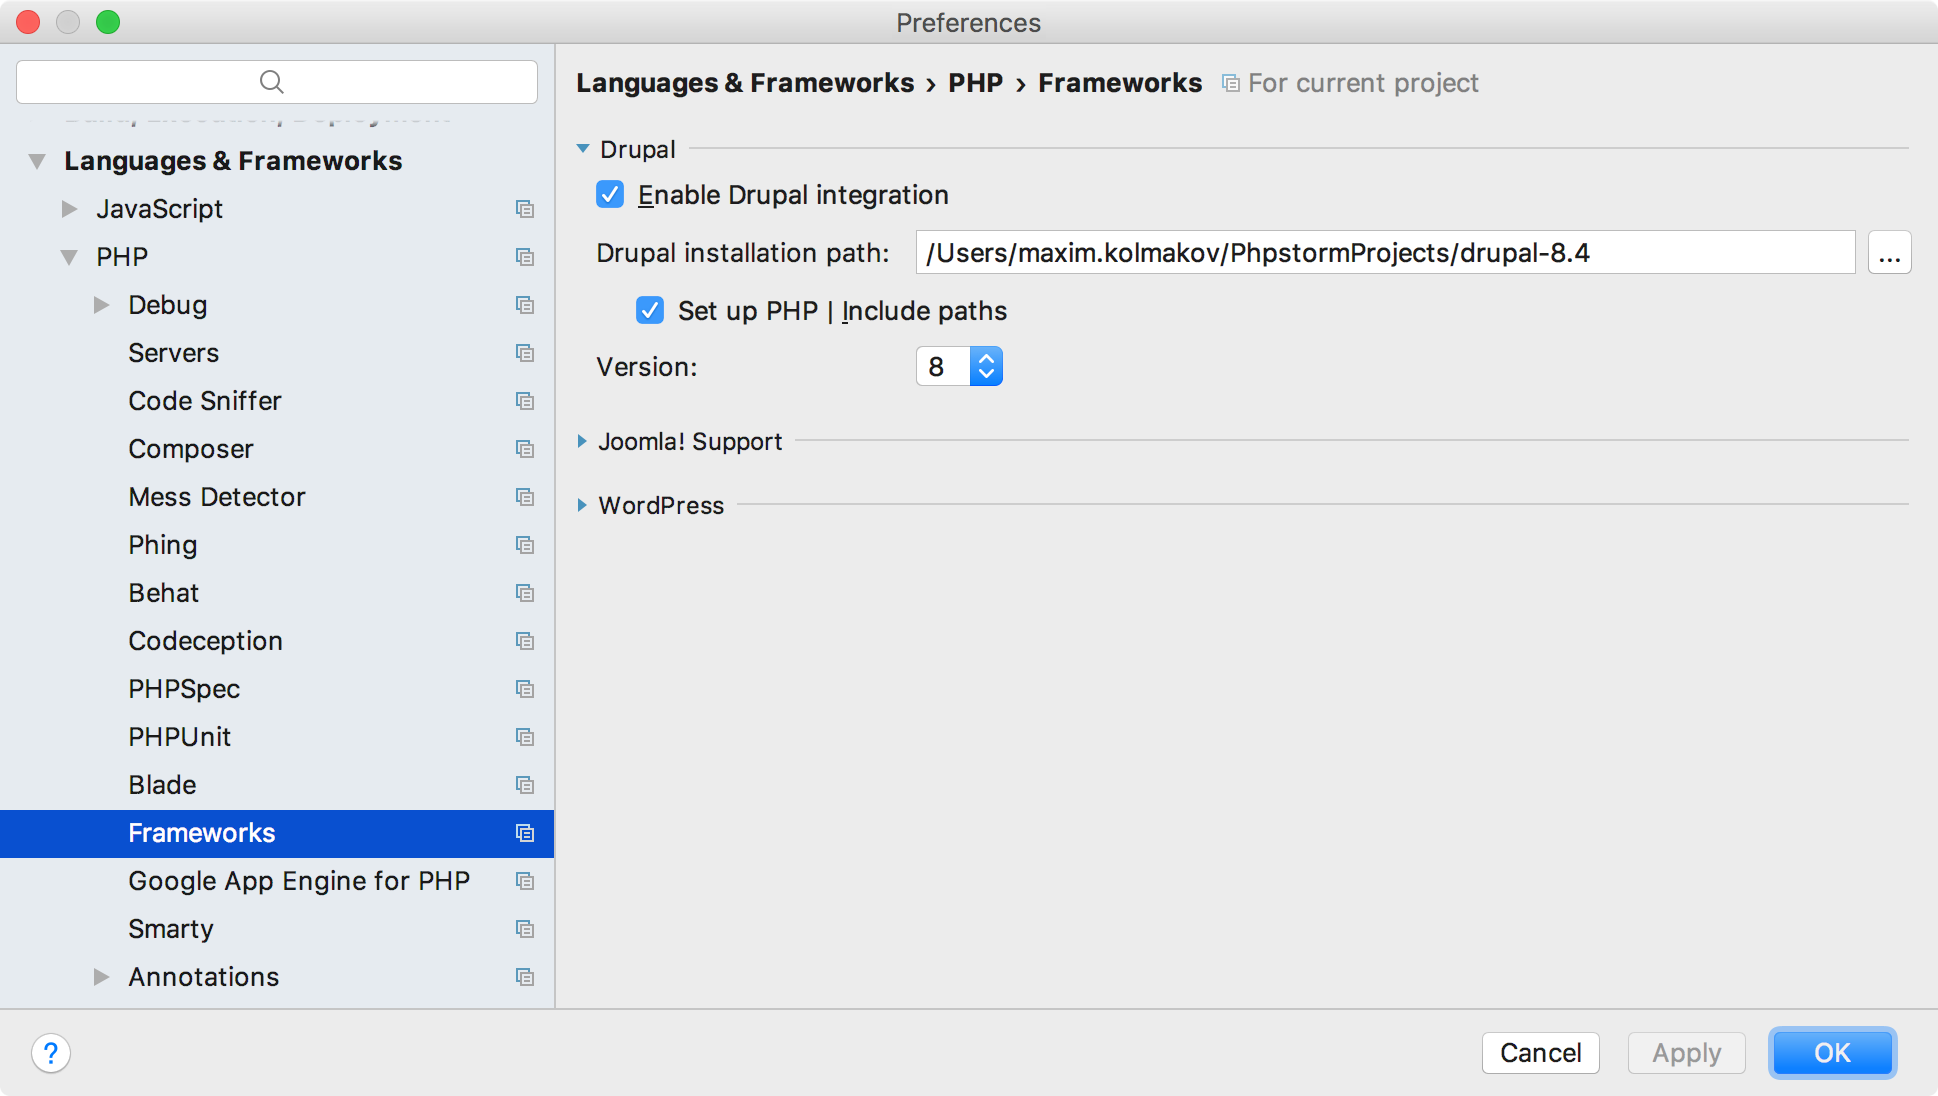Toggle Enable Drupal integration checkbox
Image resolution: width=1938 pixels, height=1096 pixels.
(x=610, y=194)
